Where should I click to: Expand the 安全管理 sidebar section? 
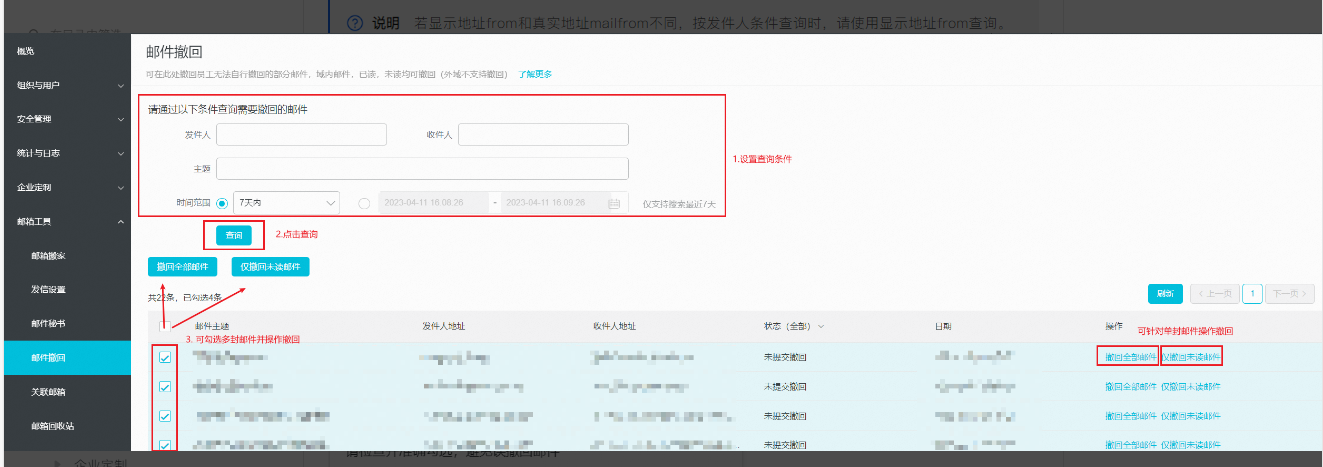[x=65, y=119]
